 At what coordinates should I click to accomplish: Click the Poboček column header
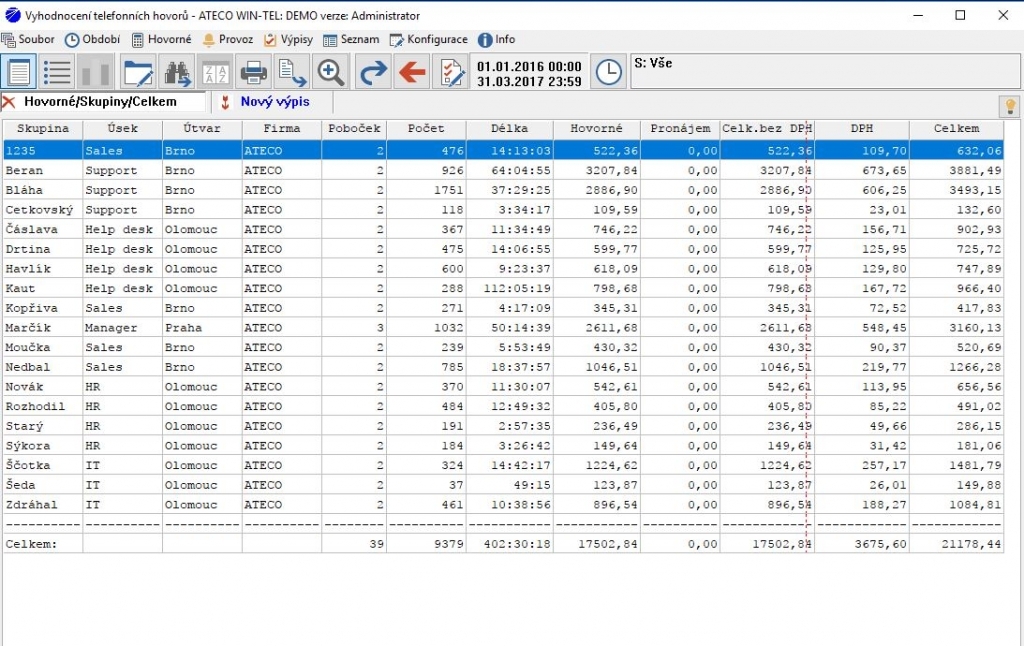(355, 129)
